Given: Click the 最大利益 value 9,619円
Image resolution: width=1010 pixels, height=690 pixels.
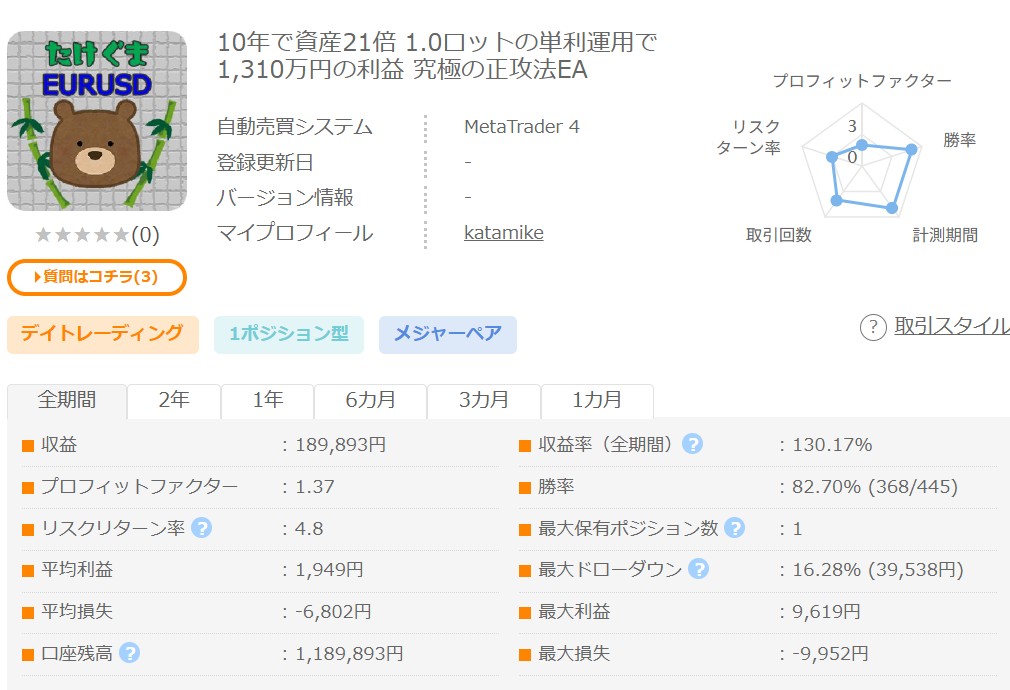Looking at the screenshot, I should pyautogui.click(x=826, y=612).
